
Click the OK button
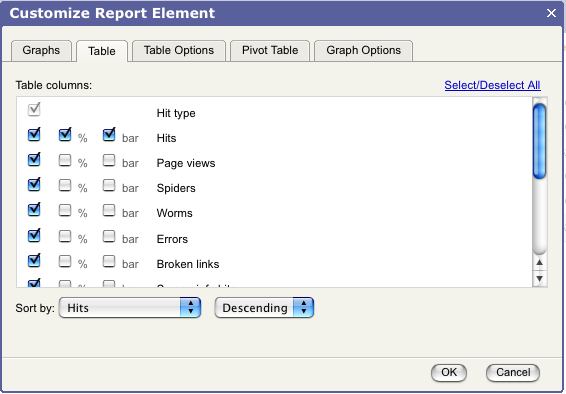tap(449, 372)
